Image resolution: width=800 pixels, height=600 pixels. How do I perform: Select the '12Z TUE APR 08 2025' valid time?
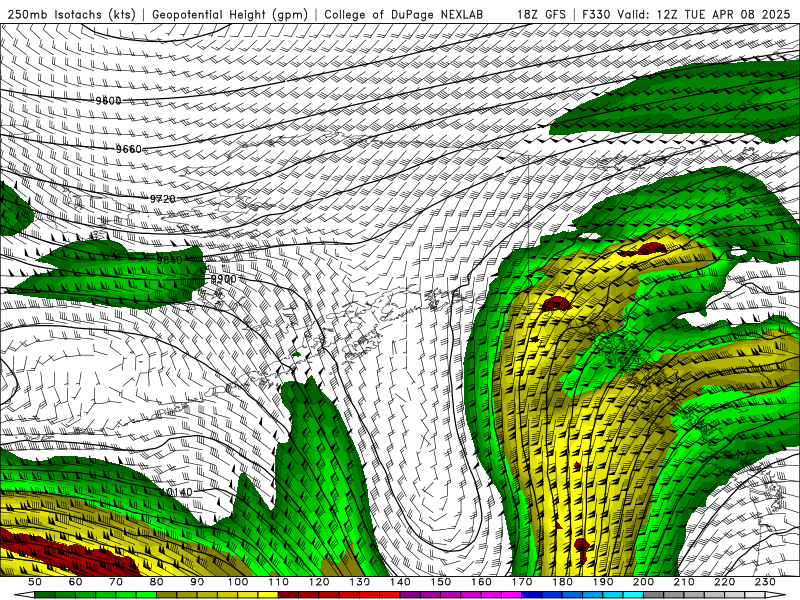click(723, 15)
